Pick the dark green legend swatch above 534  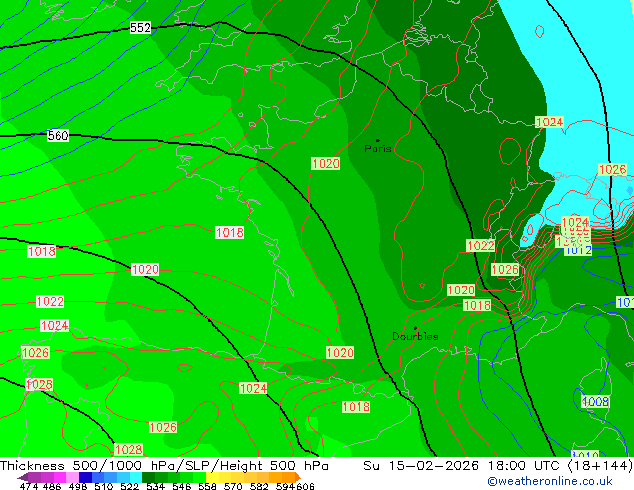click(148, 477)
